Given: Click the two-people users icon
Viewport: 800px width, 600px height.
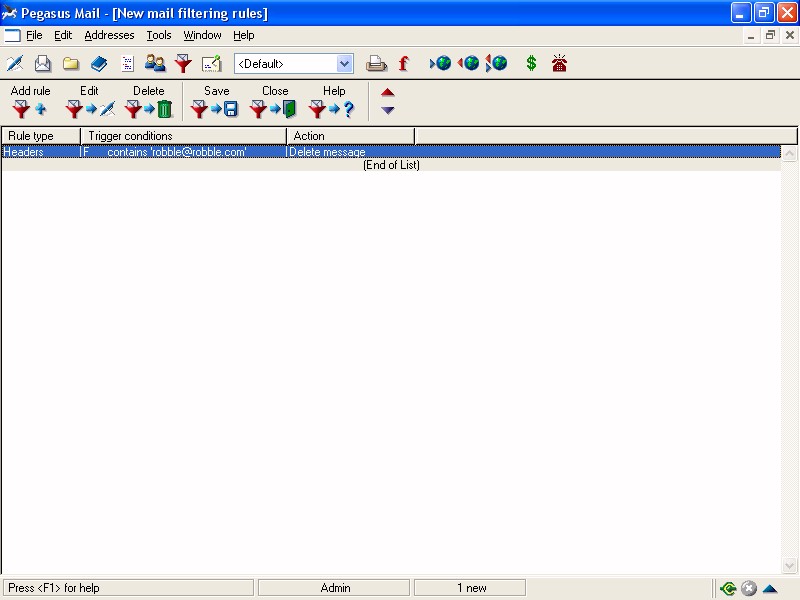Looking at the screenshot, I should click(155, 64).
